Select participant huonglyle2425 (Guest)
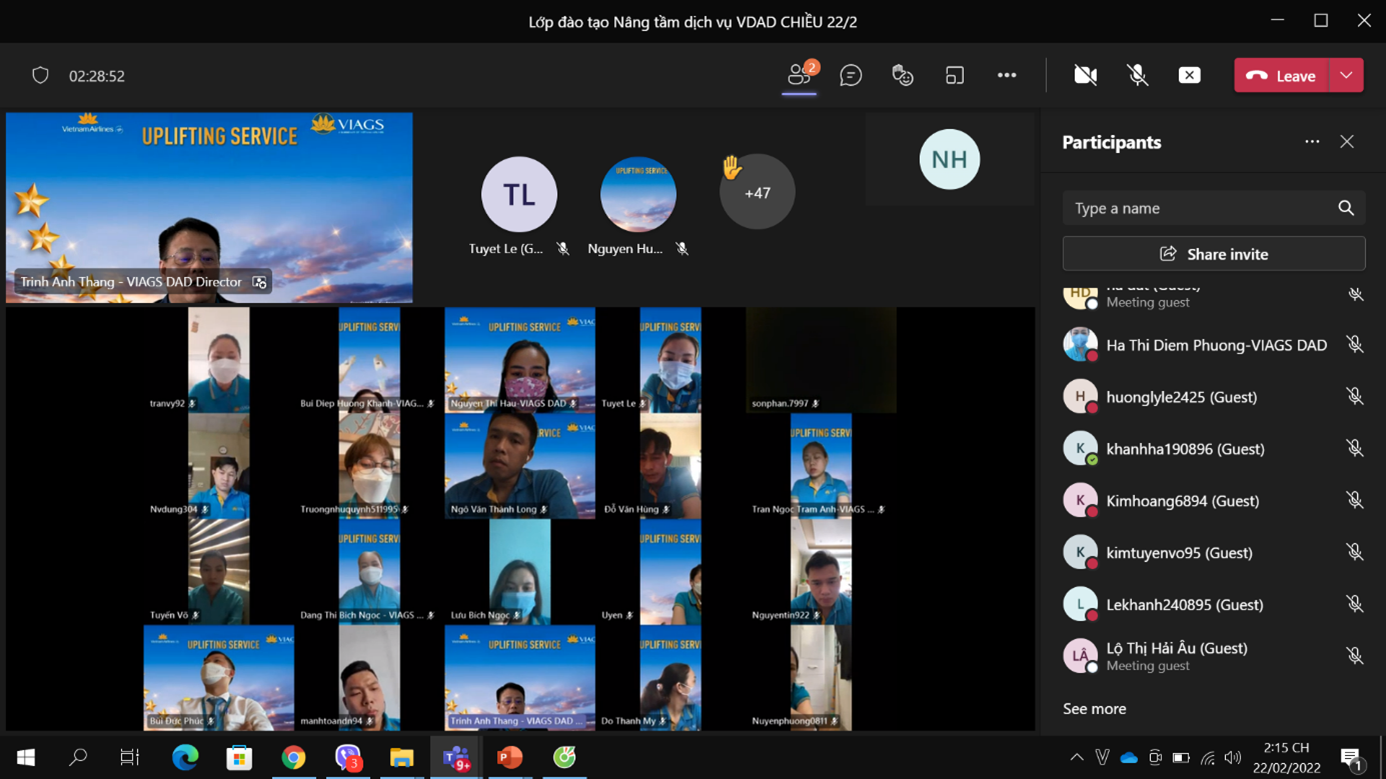 pos(1214,397)
